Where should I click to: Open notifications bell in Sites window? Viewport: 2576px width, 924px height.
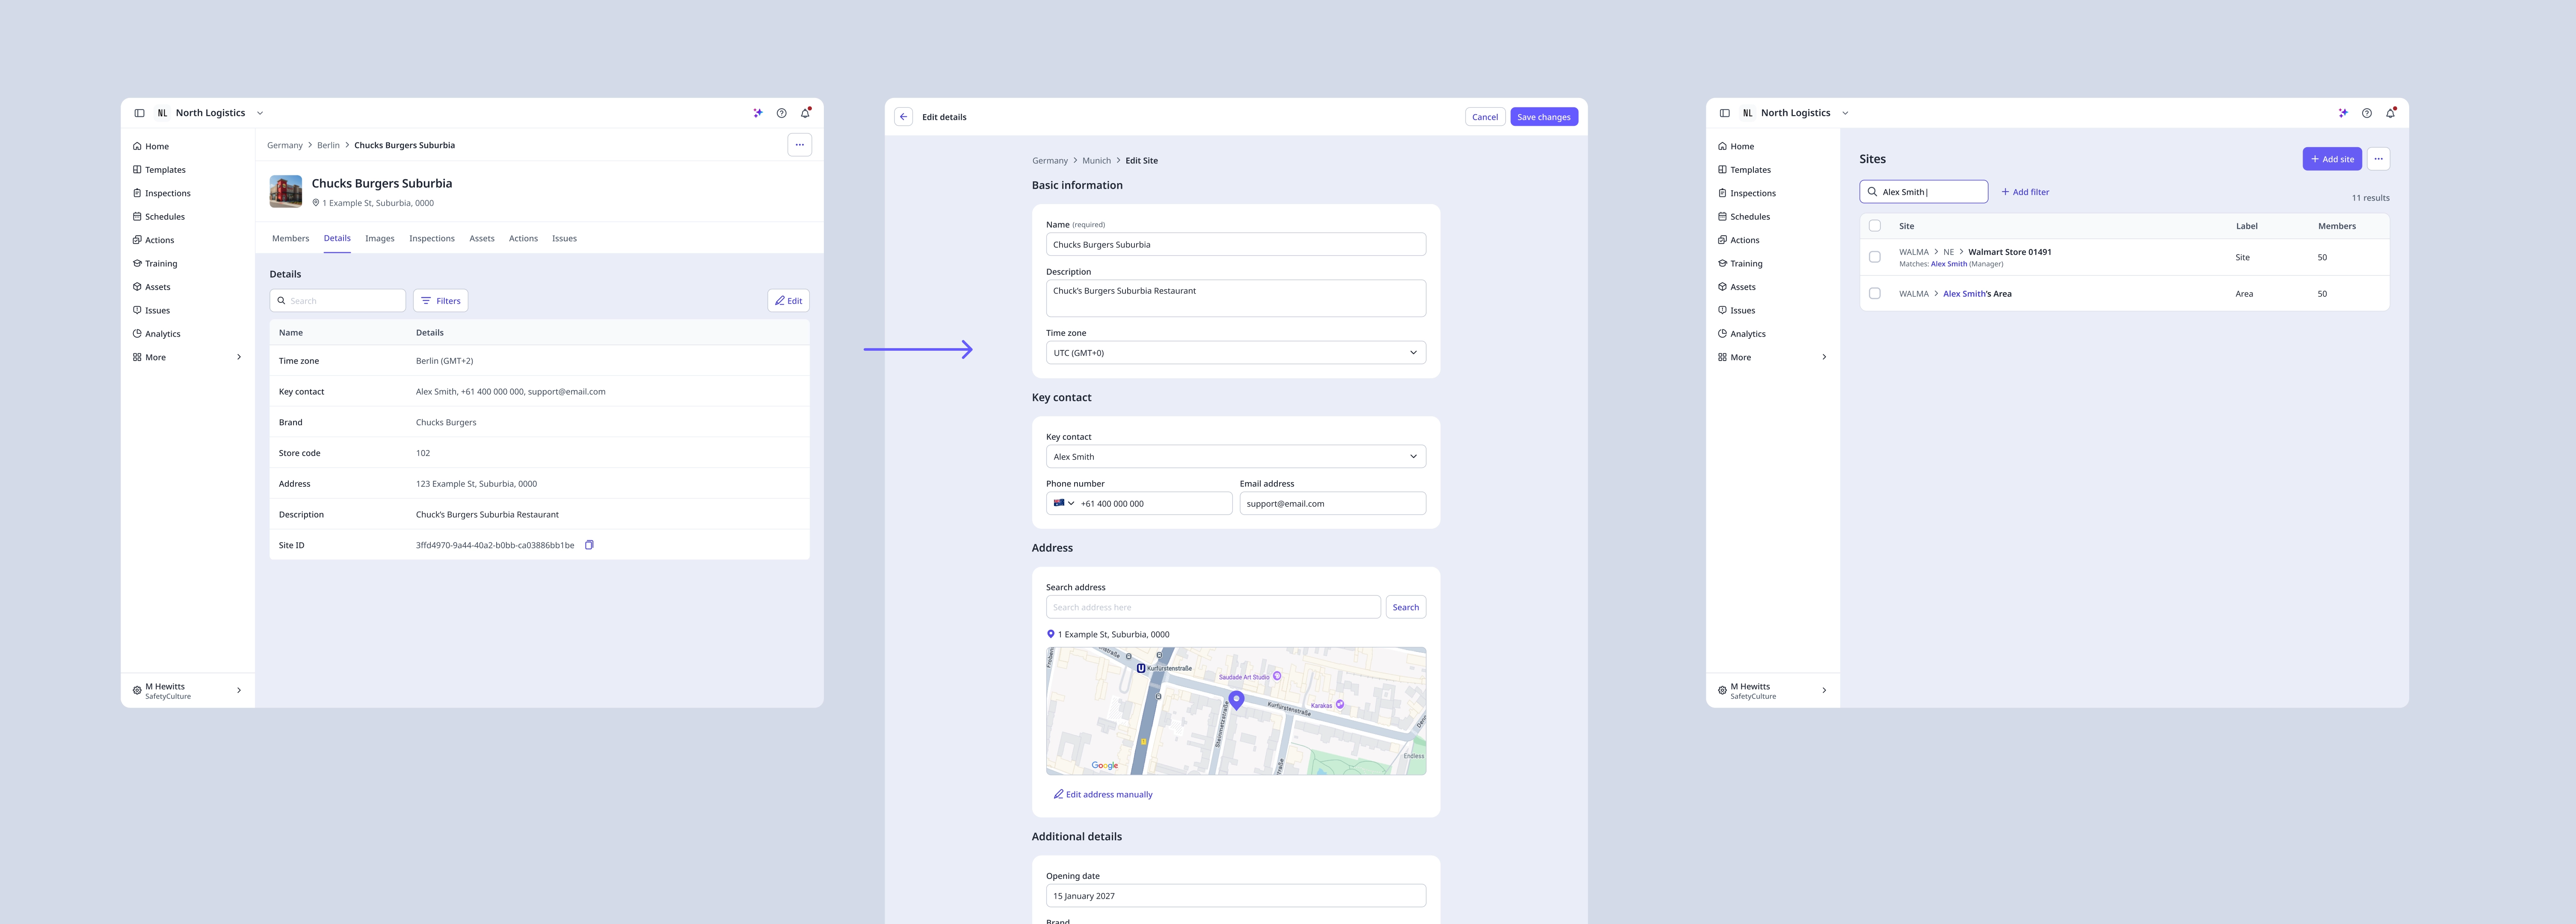click(2390, 113)
